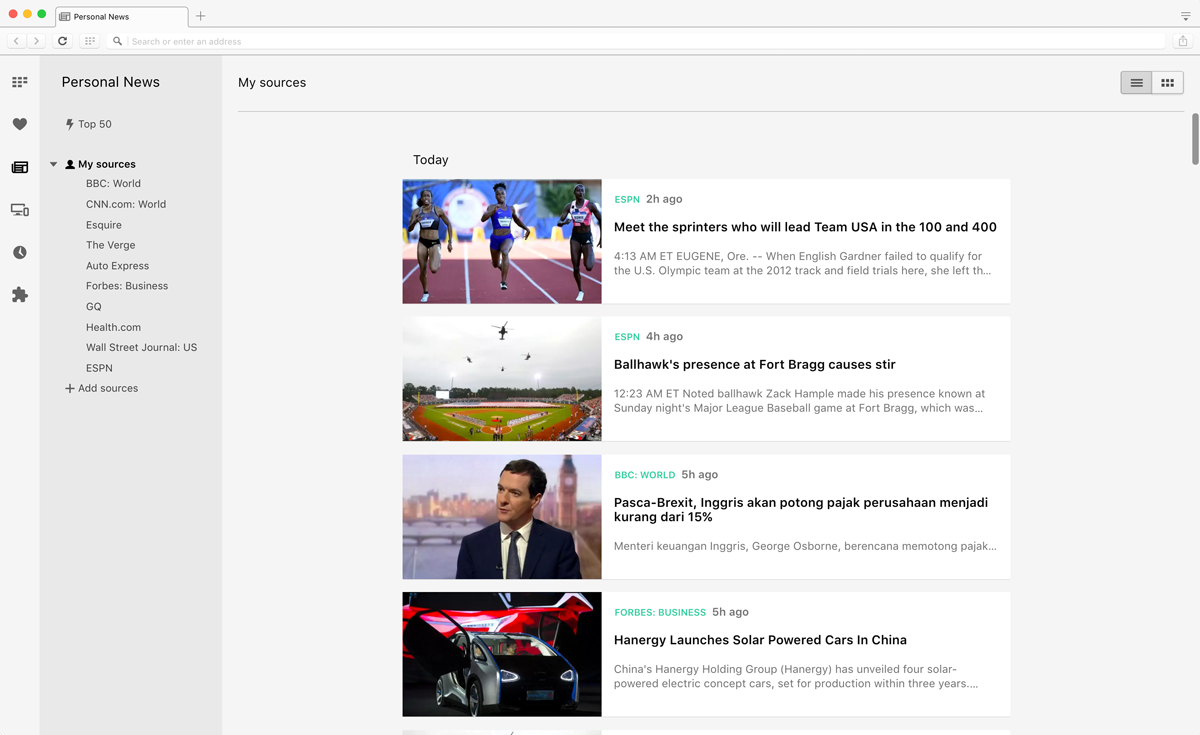Open a new tab with plus button

coord(200,16)
